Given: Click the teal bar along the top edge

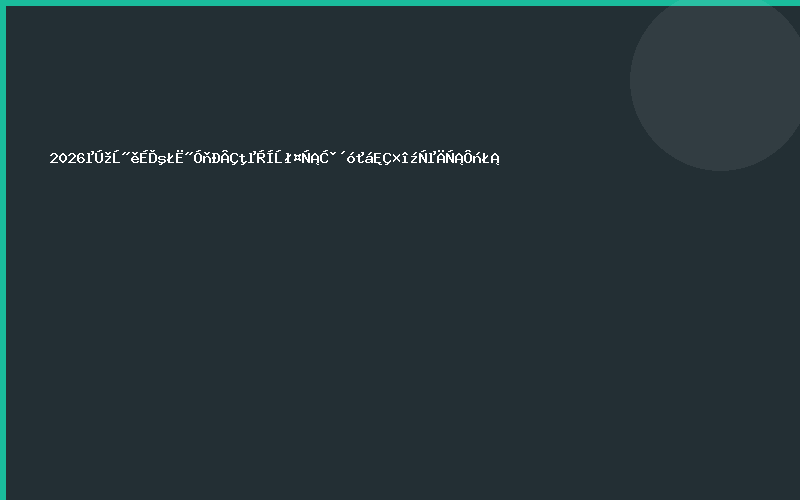Looking at the screenshot, I should [x=400, y=2].
